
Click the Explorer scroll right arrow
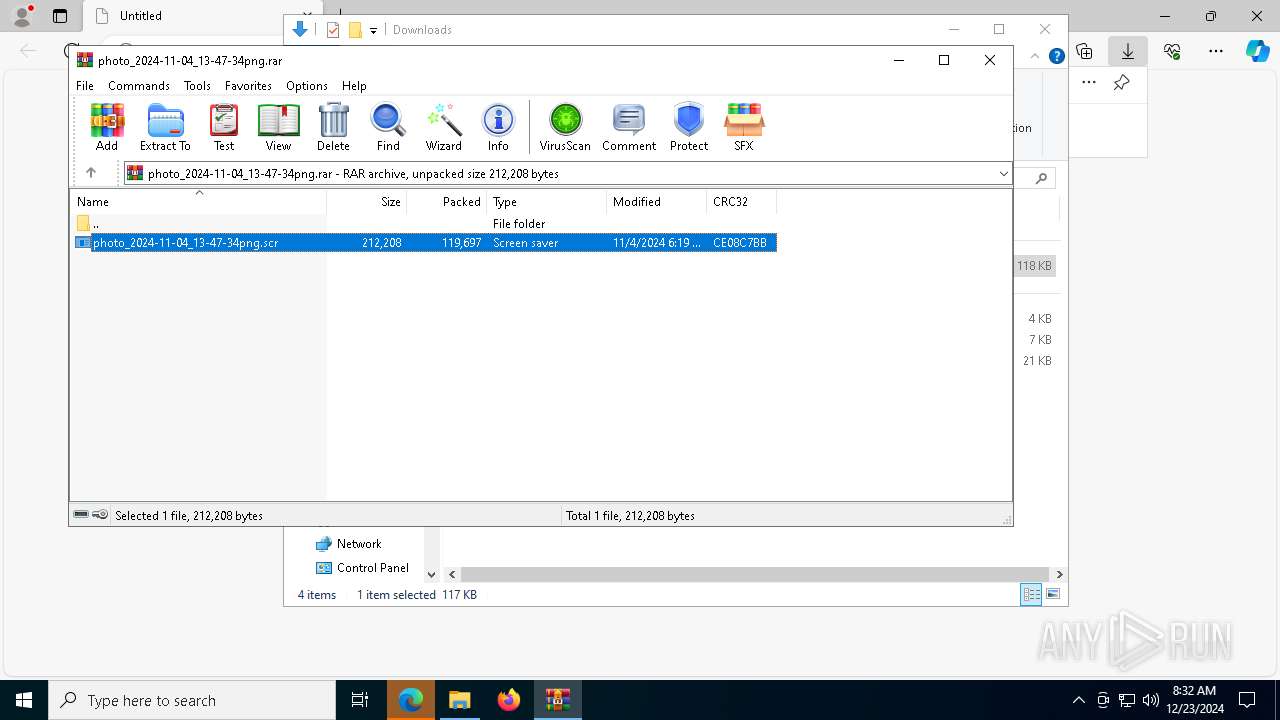(x=1059, y=575)
